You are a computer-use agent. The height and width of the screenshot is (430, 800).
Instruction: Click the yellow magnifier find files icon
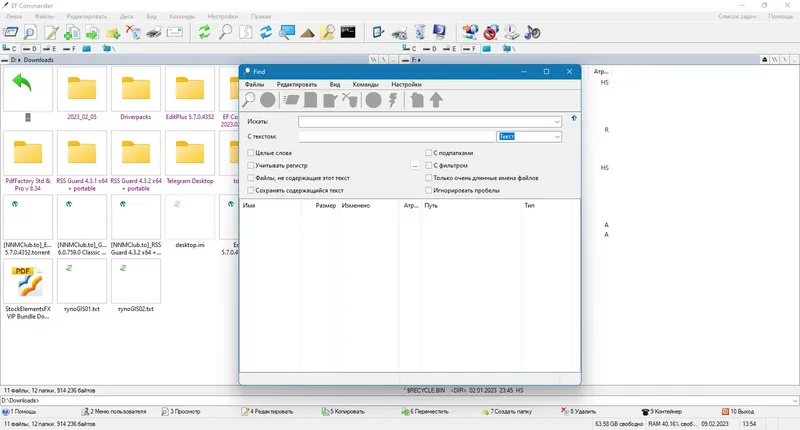coord(328,33)
